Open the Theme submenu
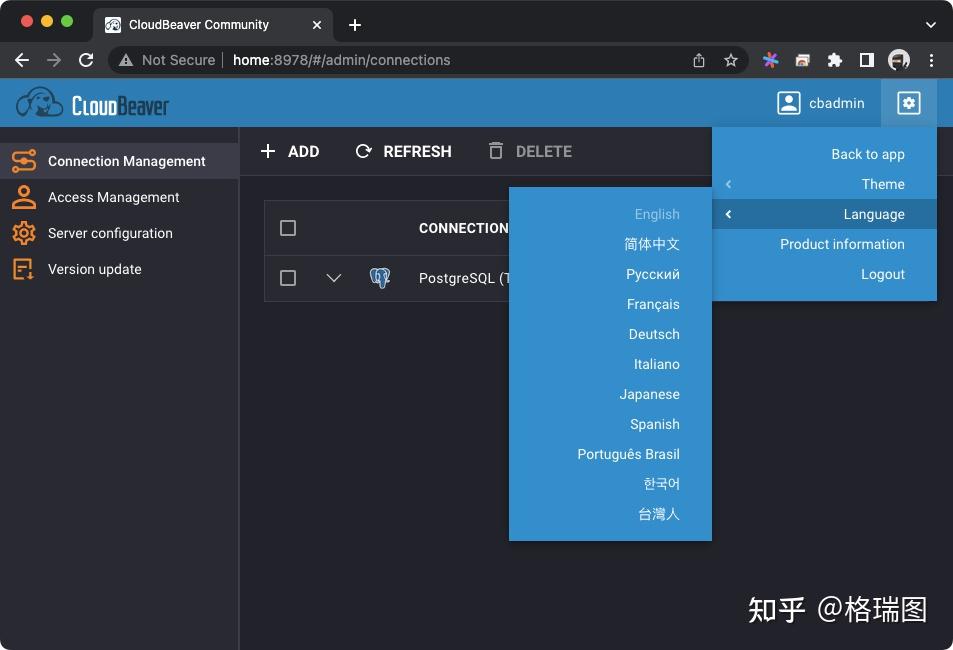 883,184
